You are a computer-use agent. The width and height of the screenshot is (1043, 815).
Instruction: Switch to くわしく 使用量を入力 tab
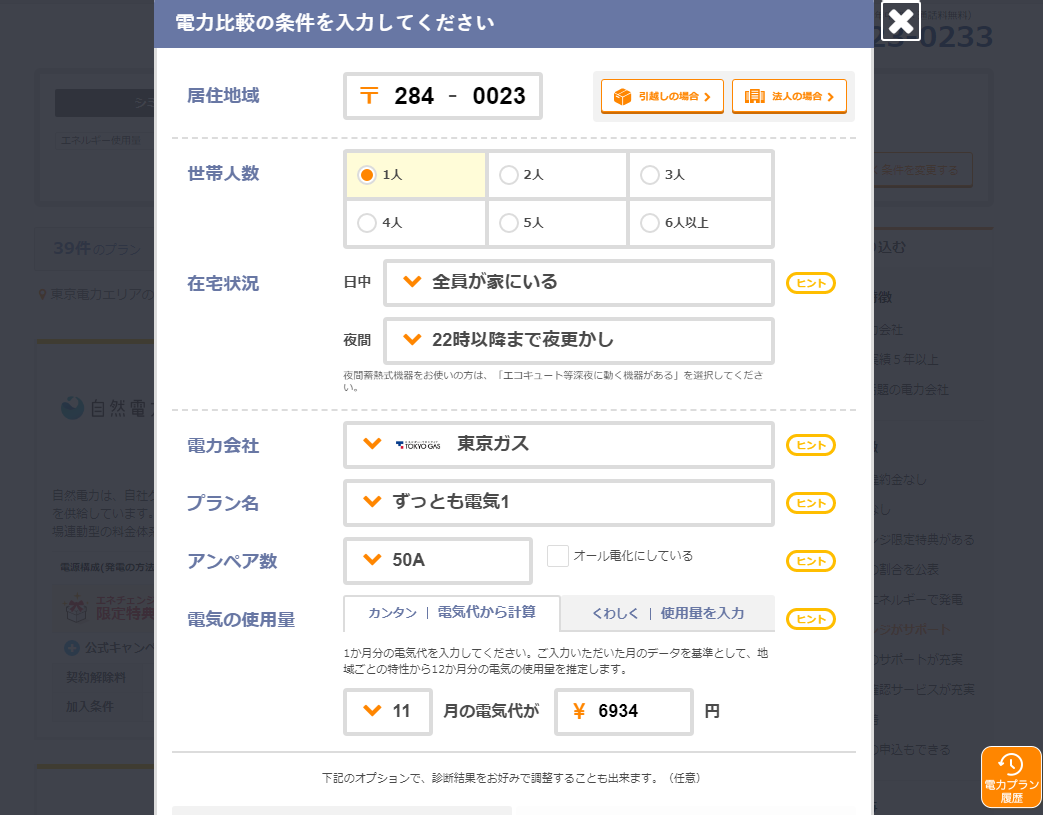(x=668, y=613)
